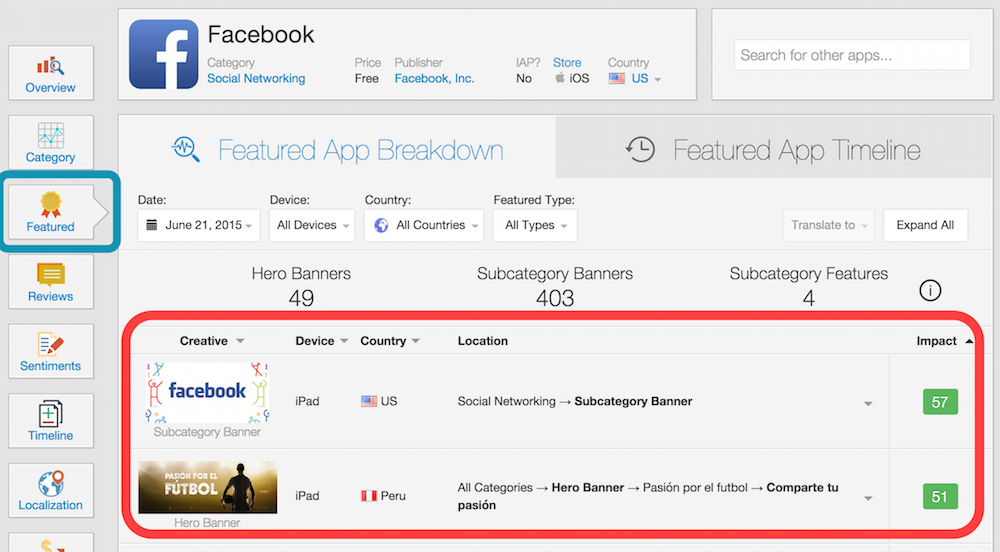Screen dimensions: 1000x552
Task: Click the Subcategory Features count 4
Action: click(809, 298)
